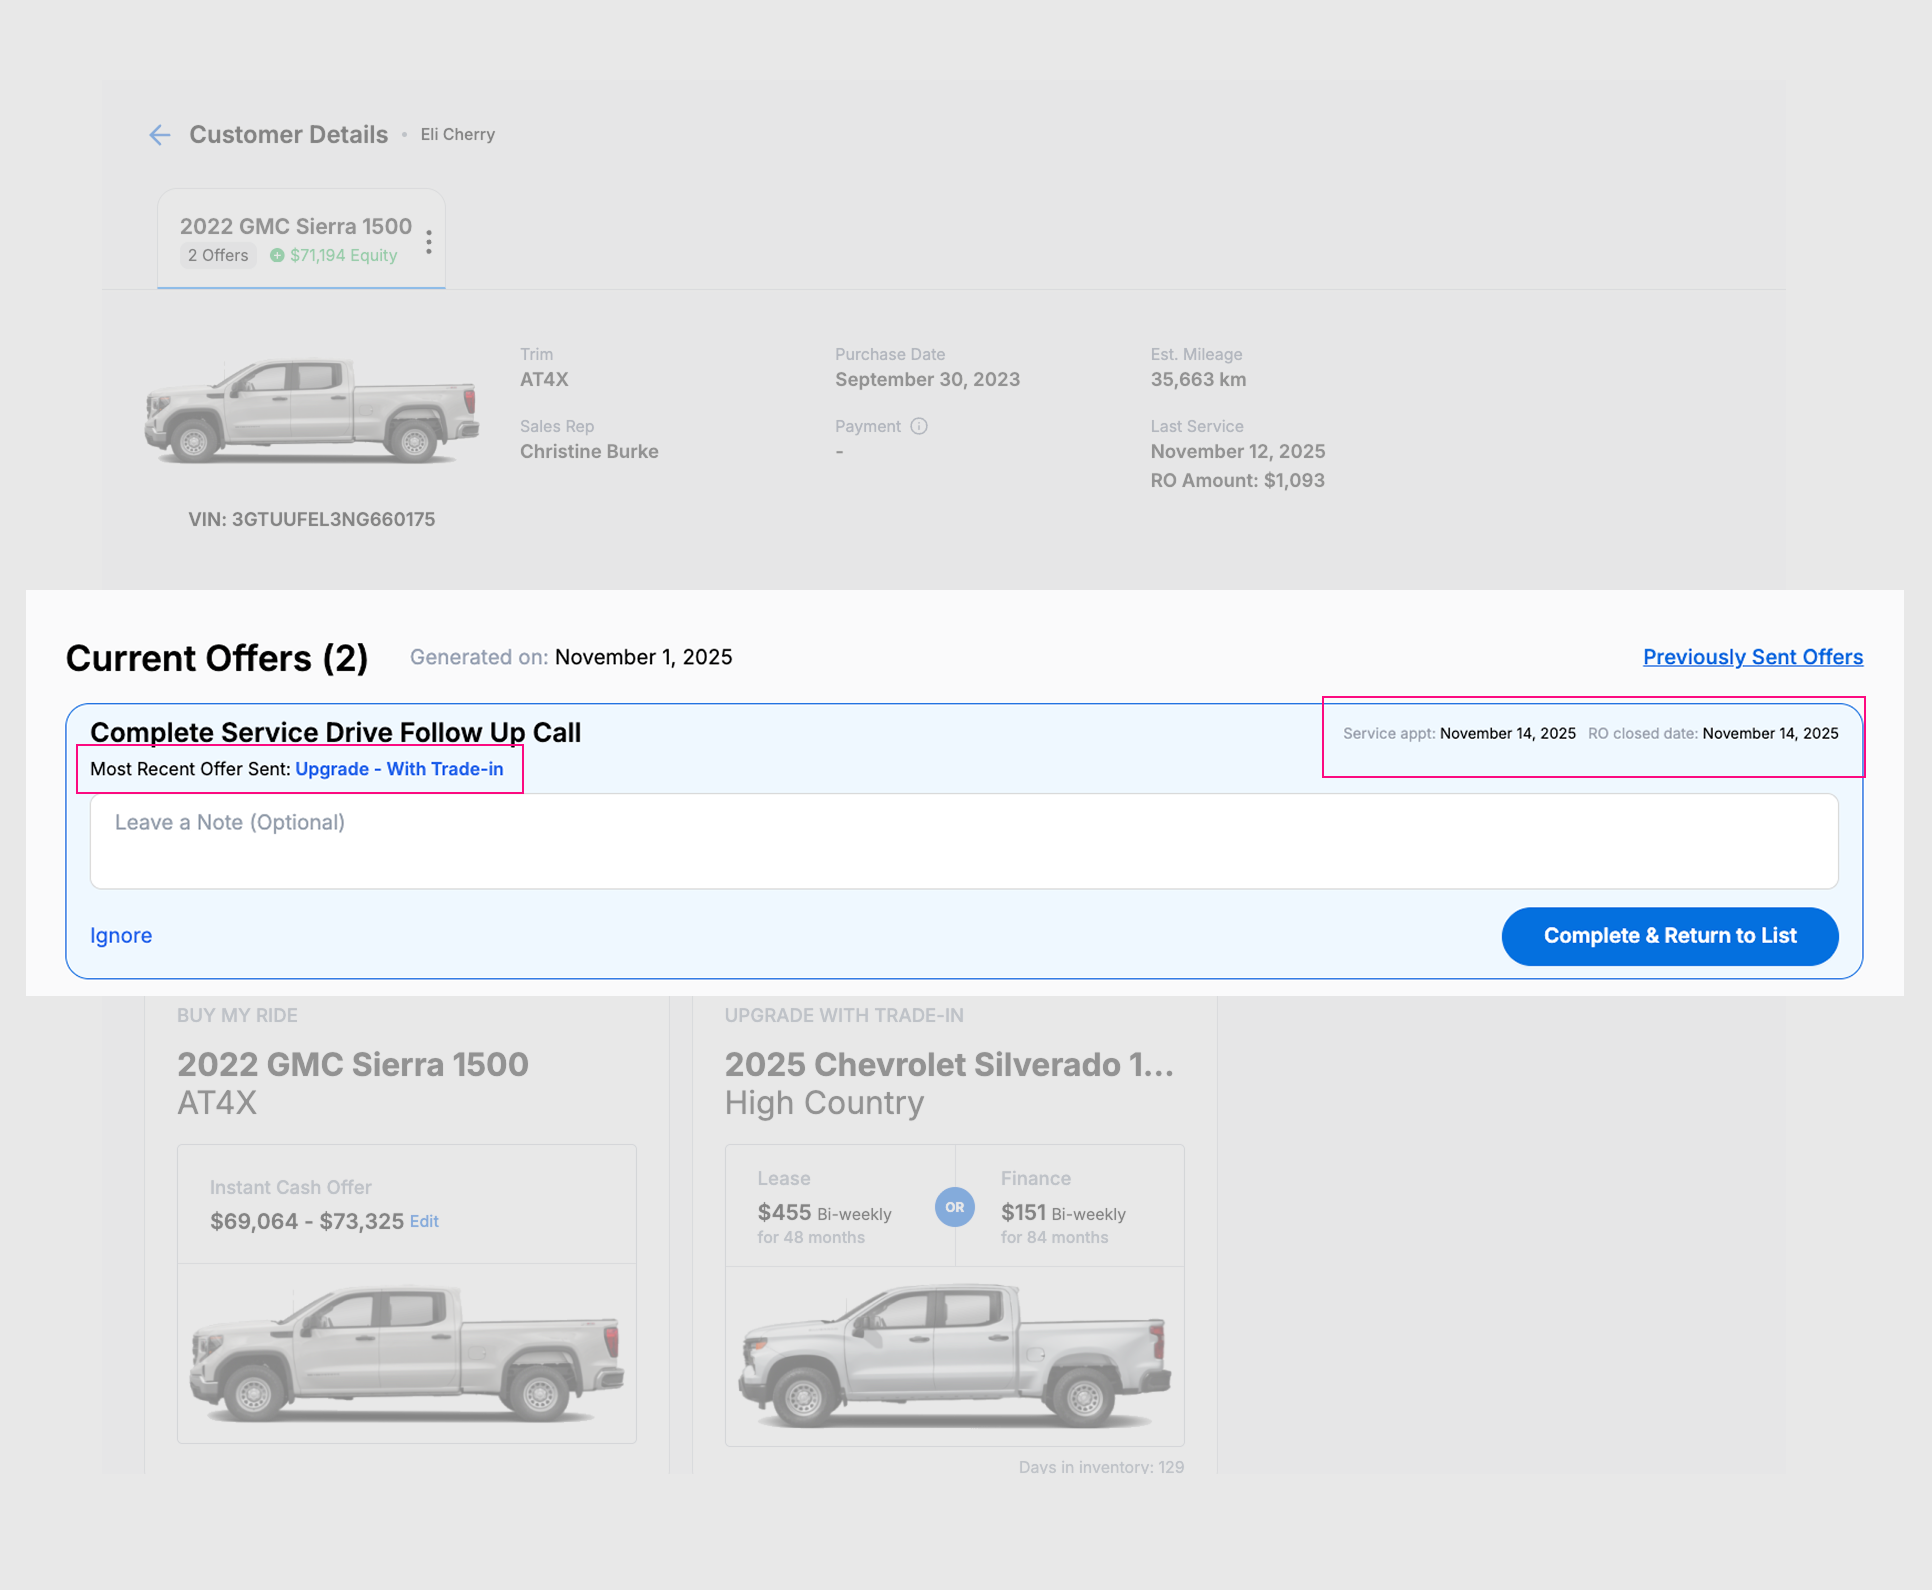
Task: Open Previously Sent Offers link
Action: click(x=1752, y=657)
